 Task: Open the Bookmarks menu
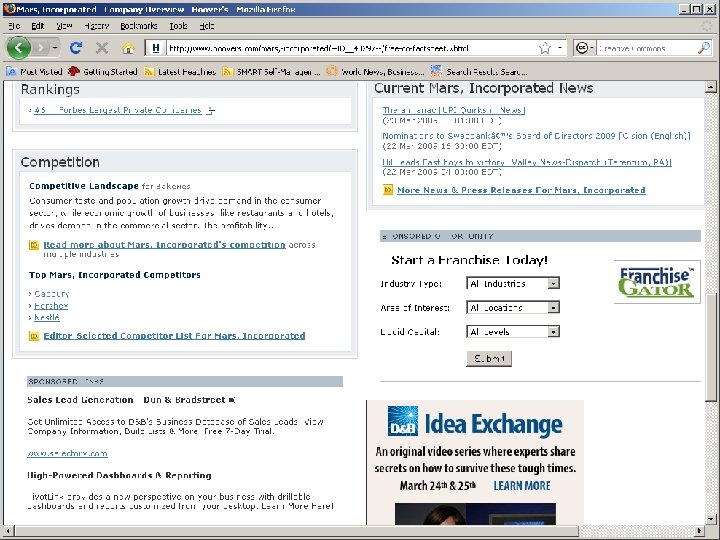click(x=139, y=26)
